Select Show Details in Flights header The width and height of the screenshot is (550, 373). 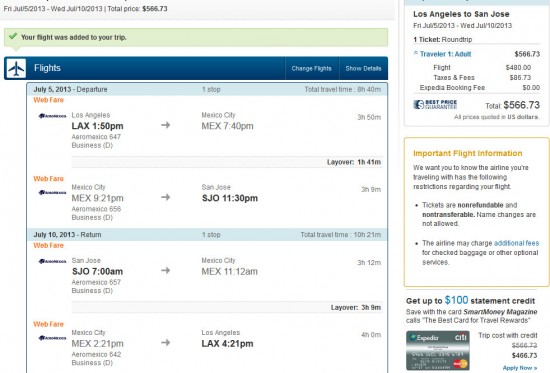click(x=363, y=68)
